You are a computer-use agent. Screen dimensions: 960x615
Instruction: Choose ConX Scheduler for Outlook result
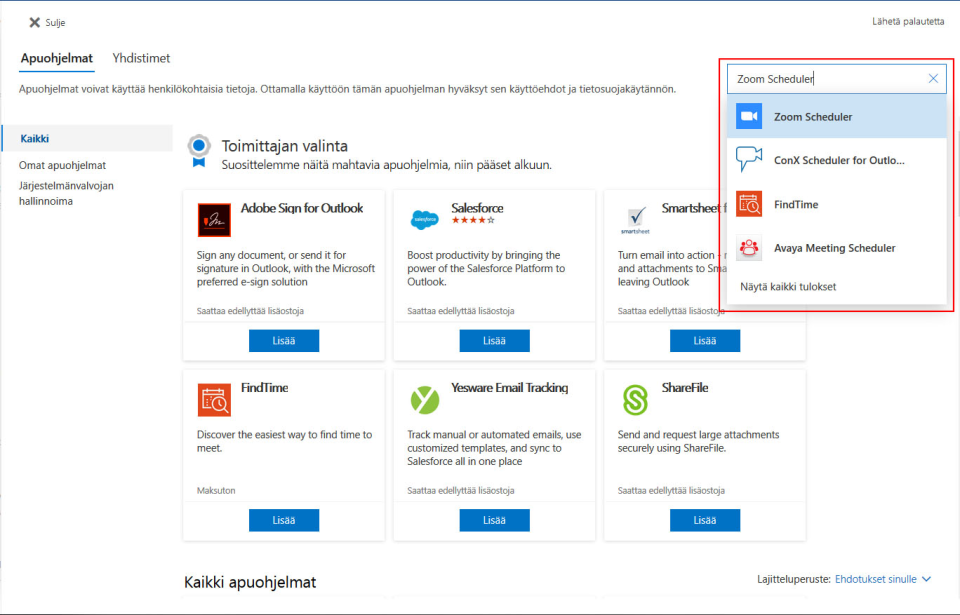pyautogui.click(x=837, y=160)
